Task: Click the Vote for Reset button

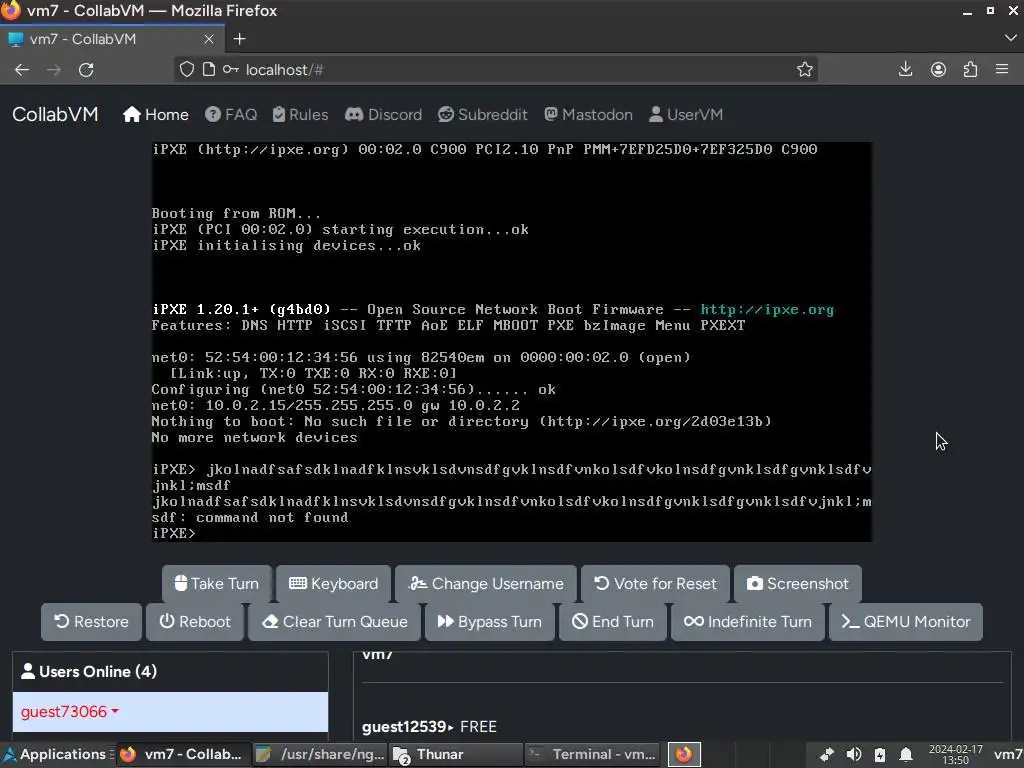Action: (655, 583)
